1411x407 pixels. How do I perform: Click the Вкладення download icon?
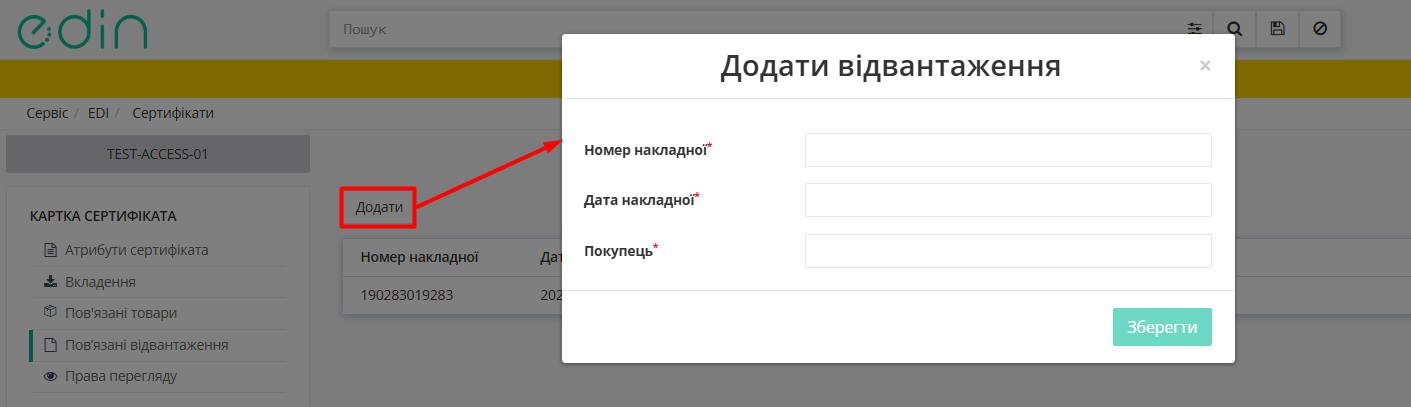click(x=51, y=282)
